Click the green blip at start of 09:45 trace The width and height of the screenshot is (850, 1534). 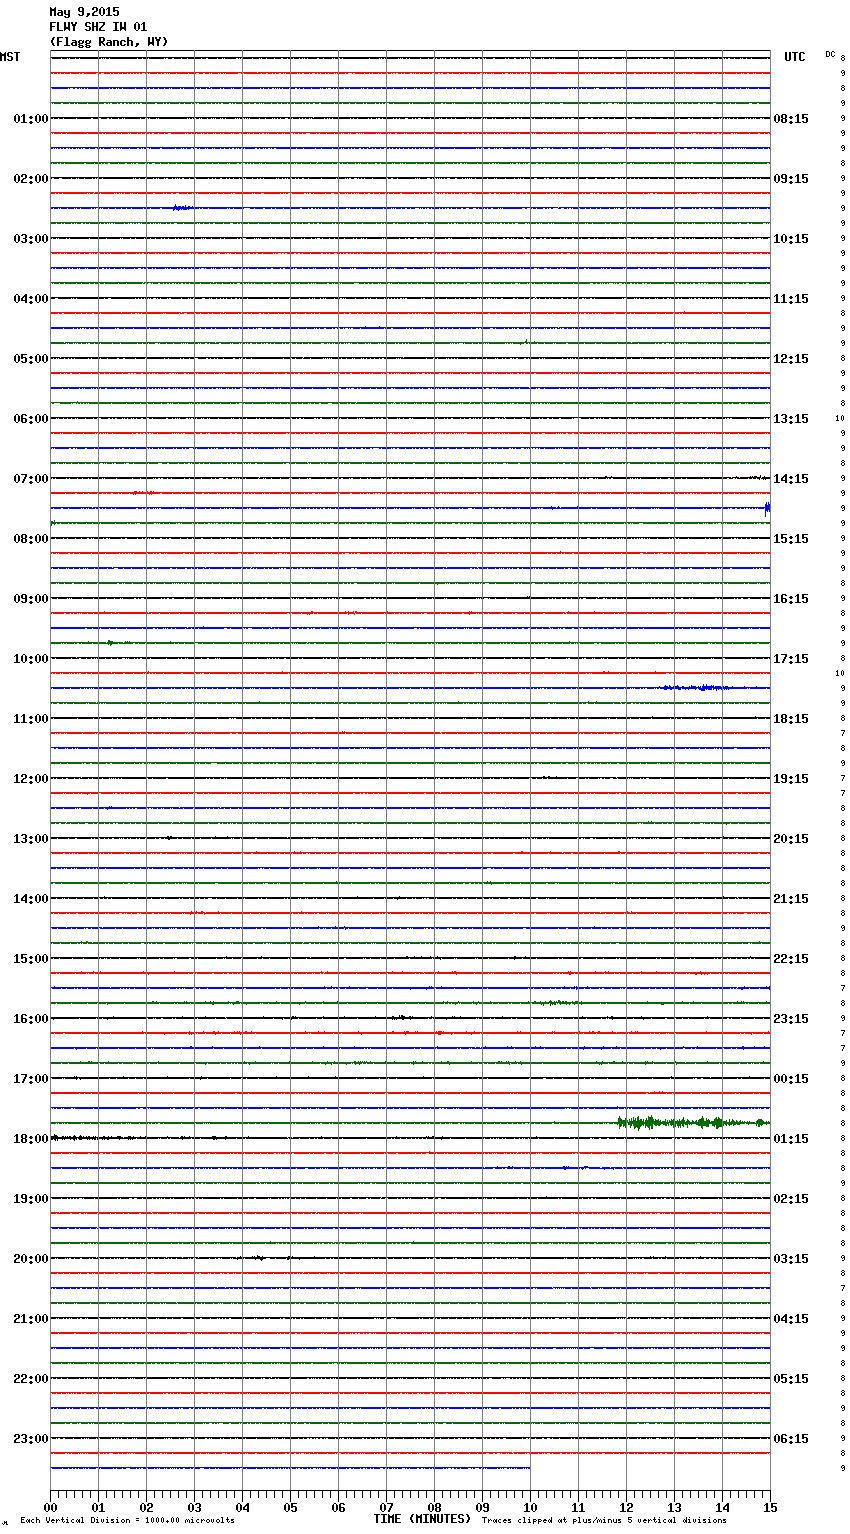click(112, 643)
